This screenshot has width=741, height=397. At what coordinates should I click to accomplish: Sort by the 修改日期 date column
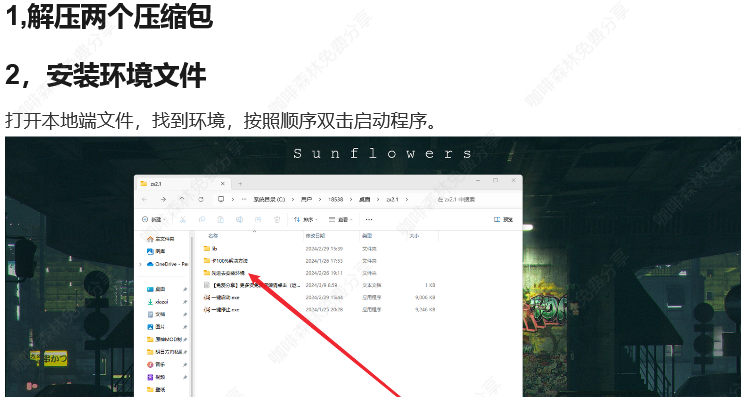click(315, 235)
